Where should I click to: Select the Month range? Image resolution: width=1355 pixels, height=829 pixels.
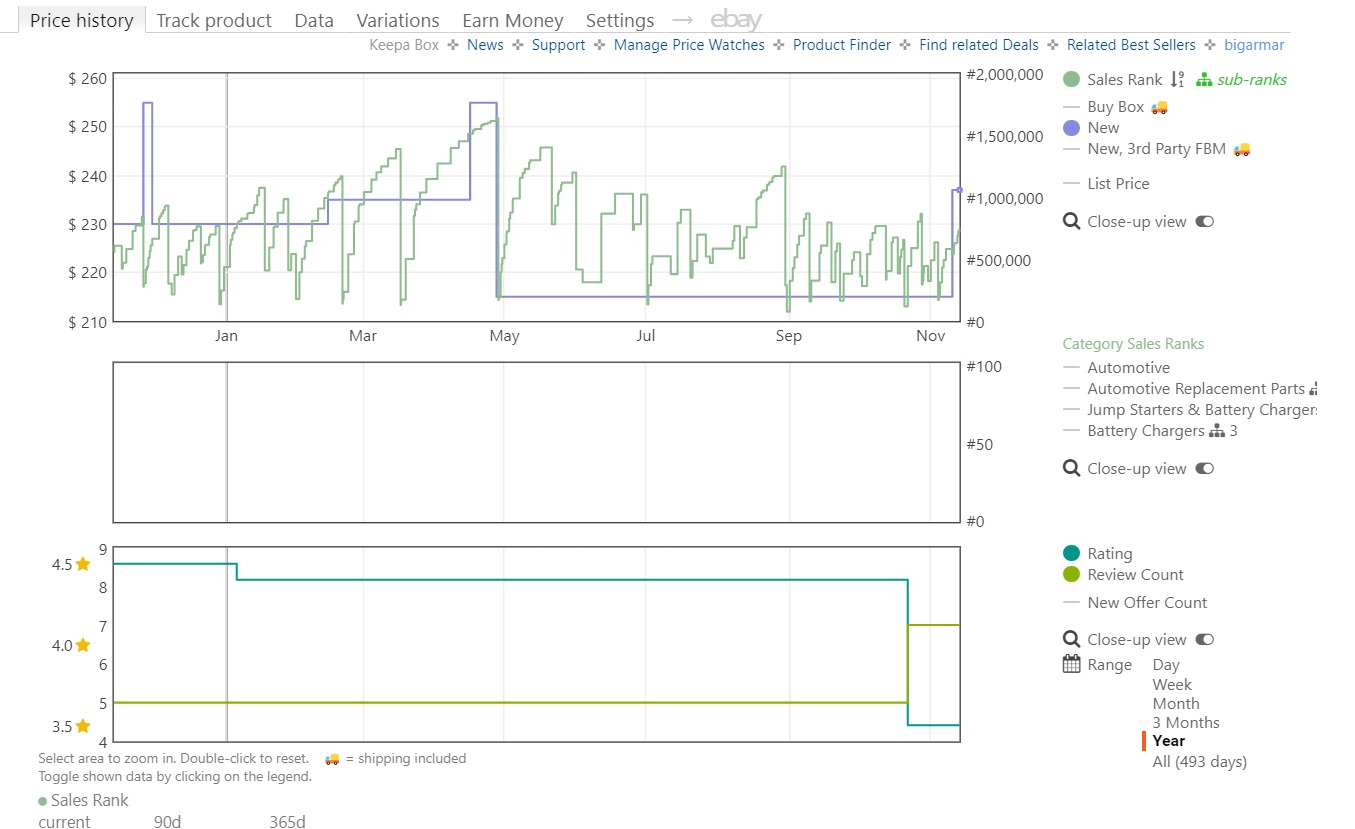coord(1176,704)
